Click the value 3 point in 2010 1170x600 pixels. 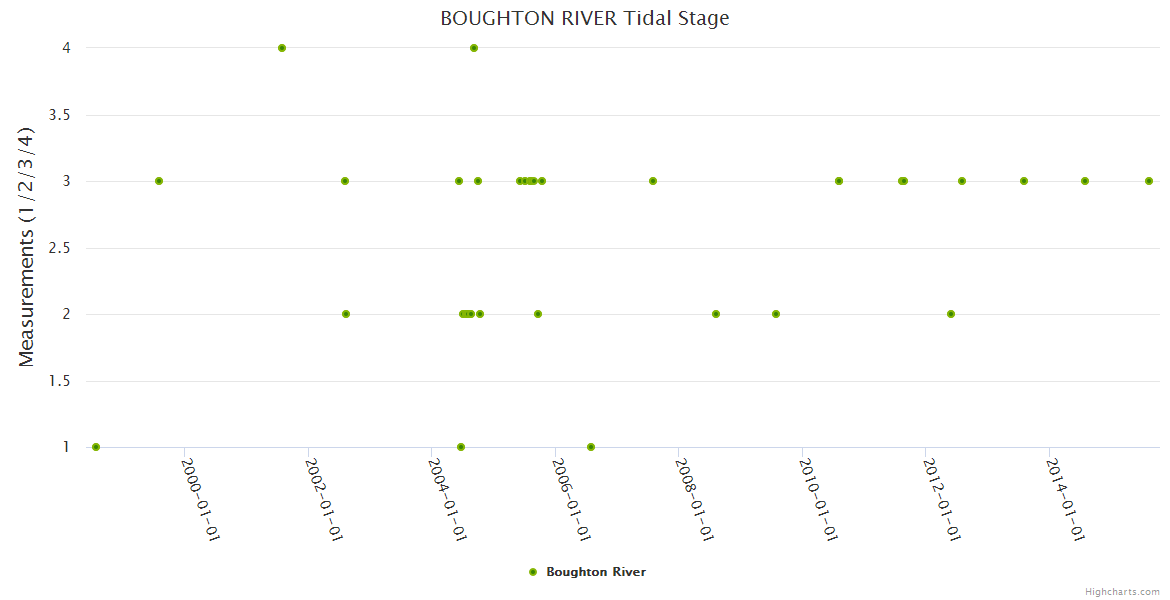839,181
